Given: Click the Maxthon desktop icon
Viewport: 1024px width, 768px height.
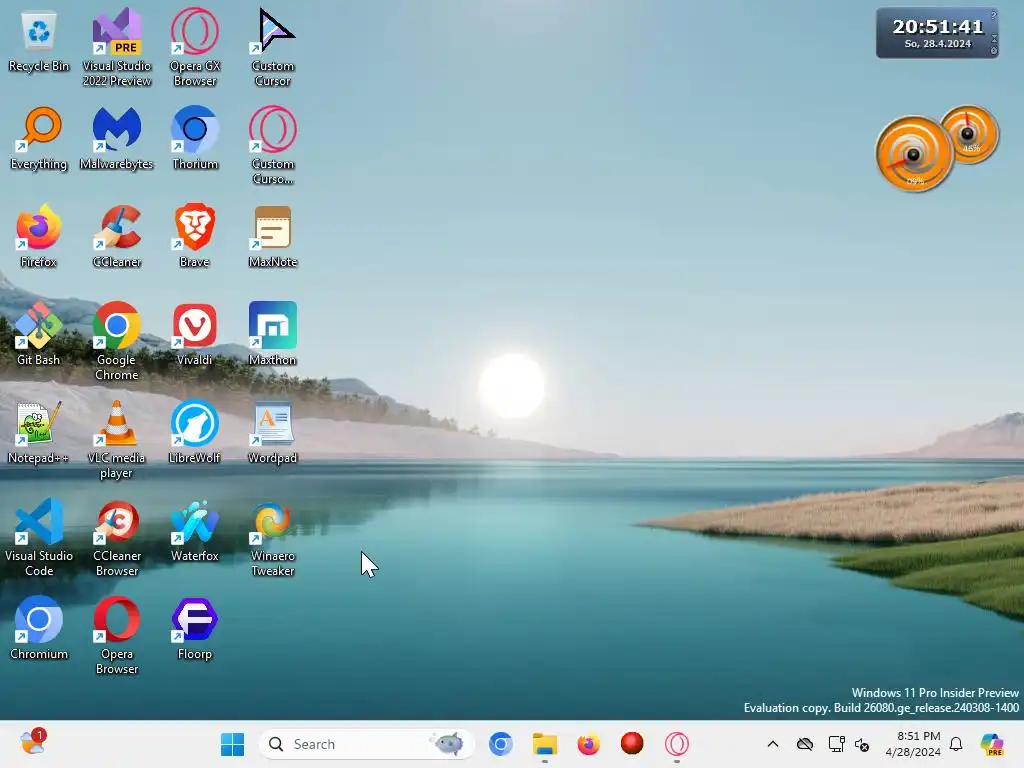Looking at the screenshot, I should [273, 335].
